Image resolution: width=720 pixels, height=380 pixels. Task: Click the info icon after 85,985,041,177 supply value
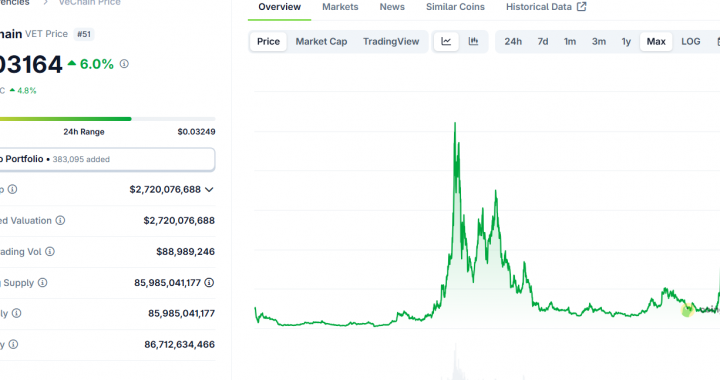pyautogui.click(x=209, y=283)
